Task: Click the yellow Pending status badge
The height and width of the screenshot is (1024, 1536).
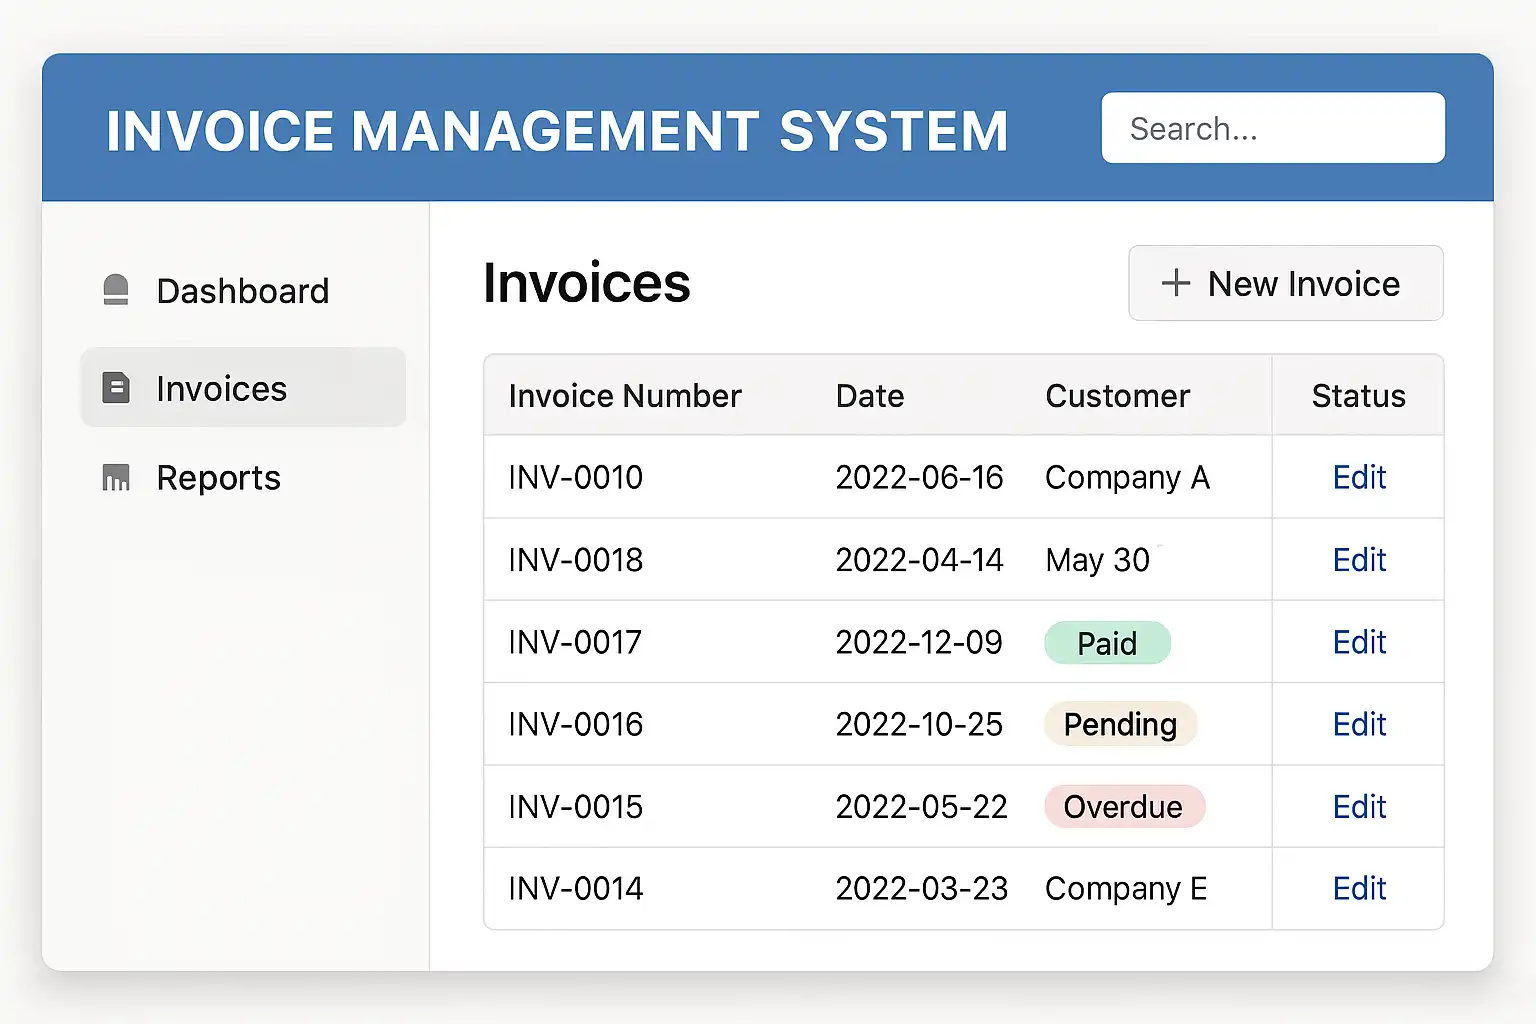Action: (1120, 724)
